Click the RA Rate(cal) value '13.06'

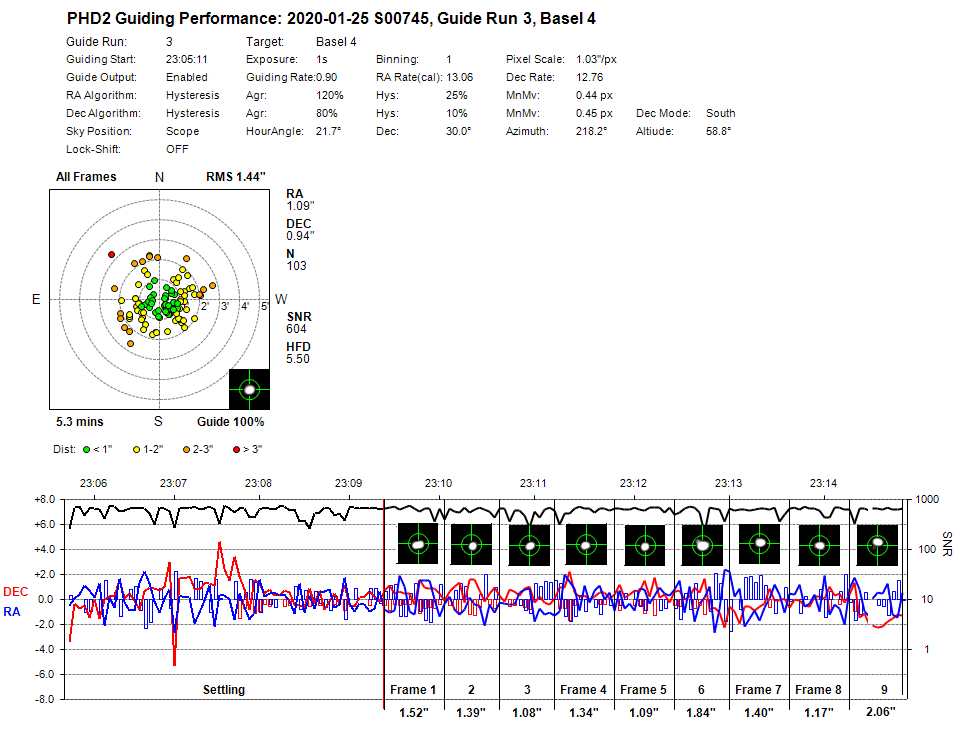[460, 77]
